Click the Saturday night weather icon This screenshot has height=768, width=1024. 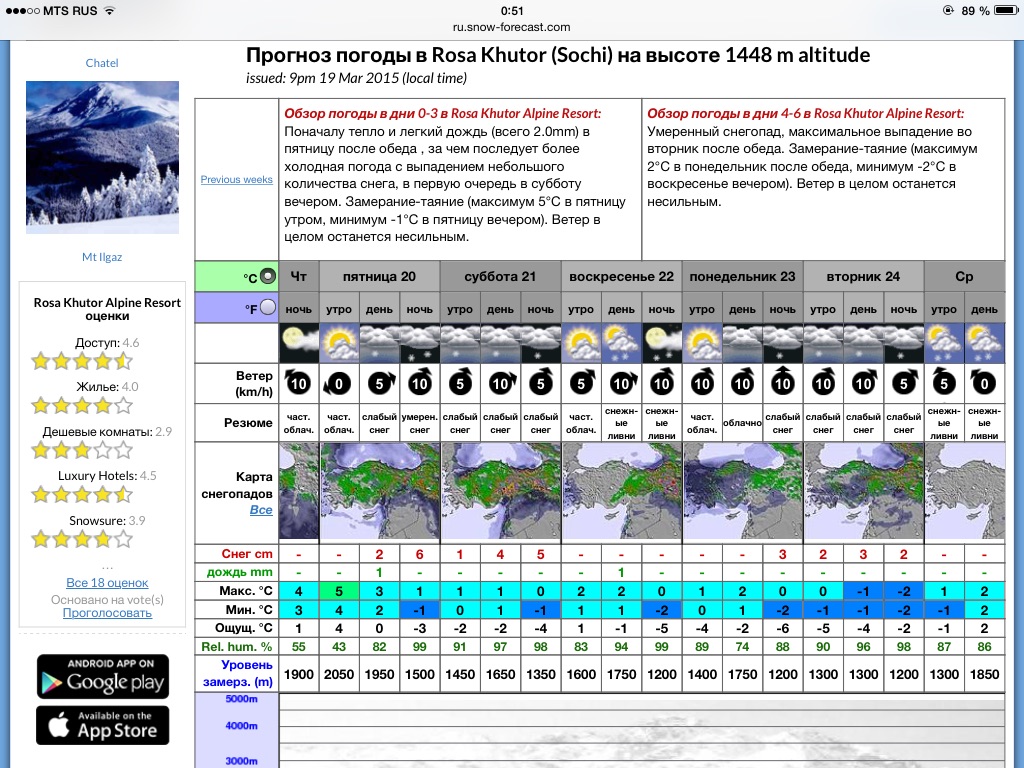point(541,344)
